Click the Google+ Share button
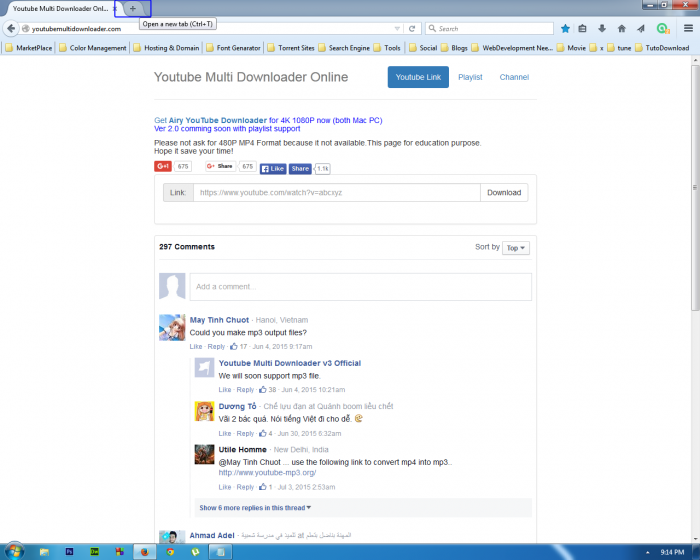This screenshot has height=560, width=700. [x=221, y=166]
